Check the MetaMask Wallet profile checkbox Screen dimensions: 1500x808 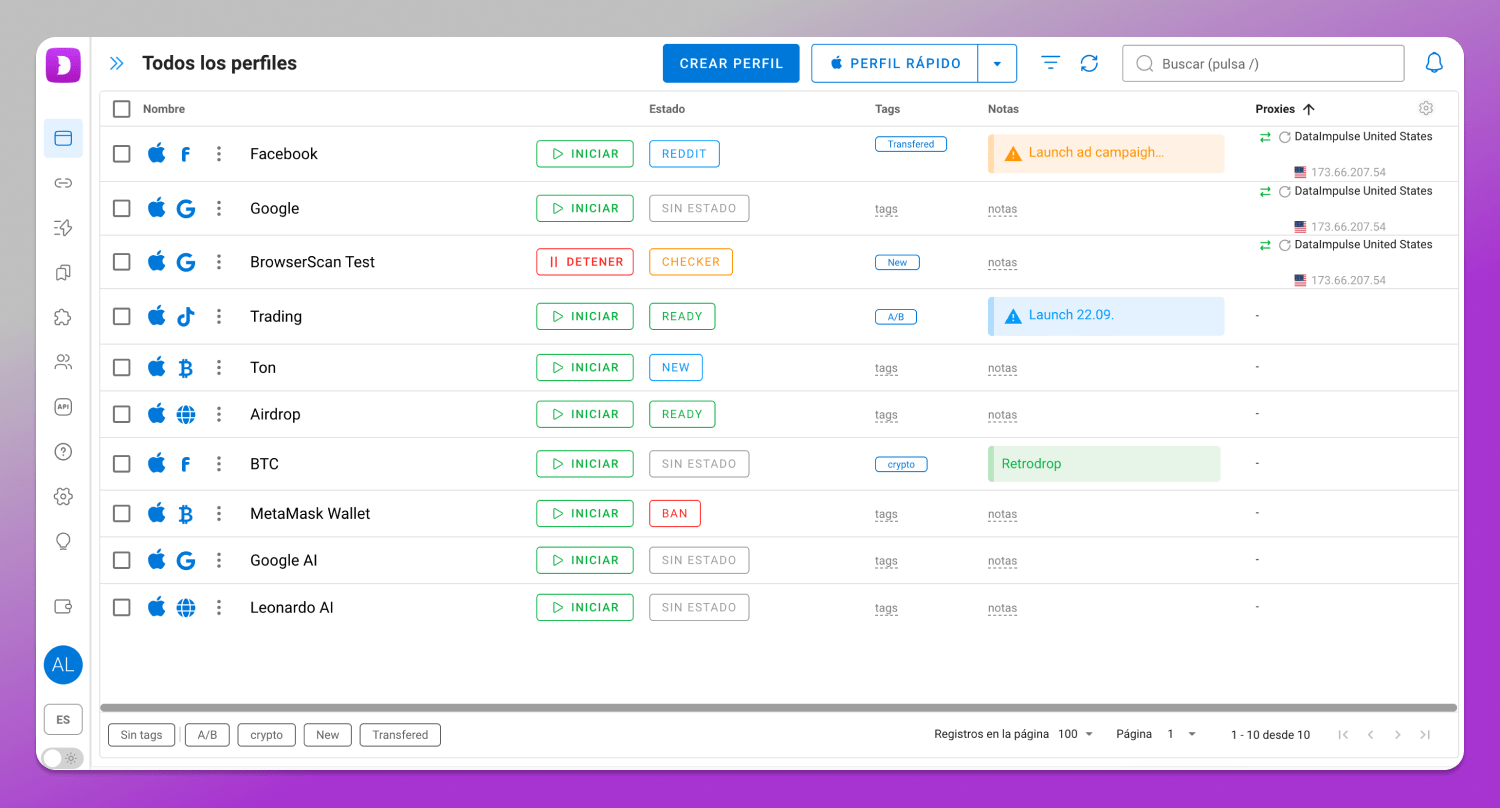pyautogui.click(x=122, y=513)
